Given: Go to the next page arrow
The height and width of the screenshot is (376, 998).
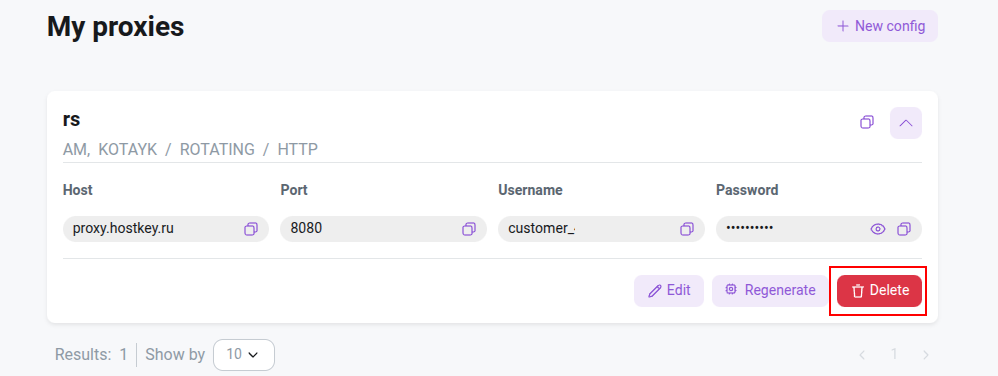Looking at the screenshot, I should [x=925, y=354].
